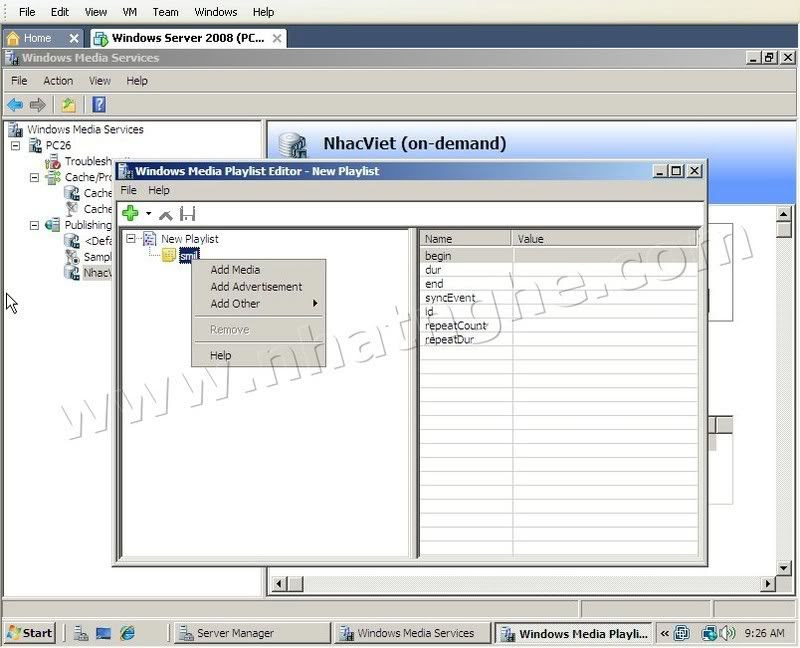This screenshot has height=648, width=800.
Task: Click the Publishing Points node icon
Action: (x=53, y=225)
